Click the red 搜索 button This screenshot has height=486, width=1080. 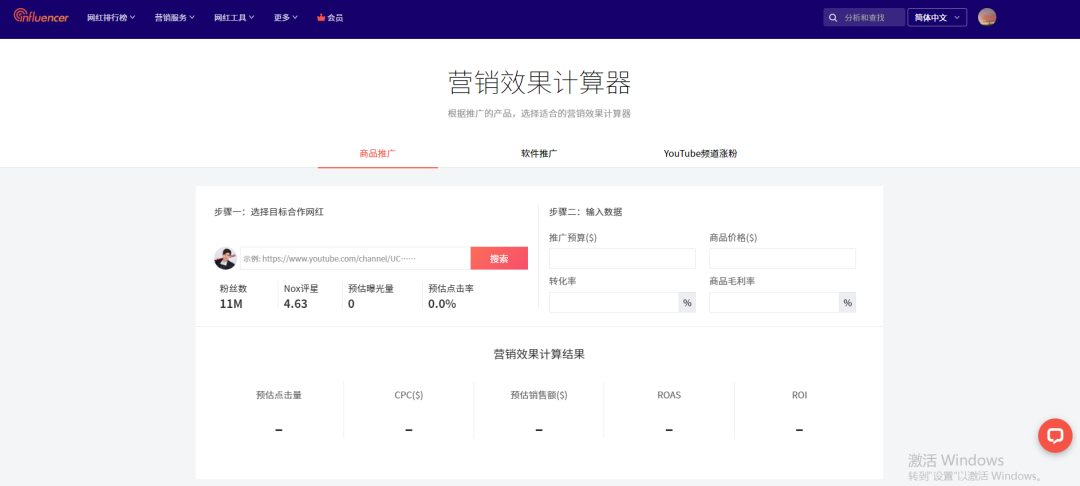[x=499, y=259]
